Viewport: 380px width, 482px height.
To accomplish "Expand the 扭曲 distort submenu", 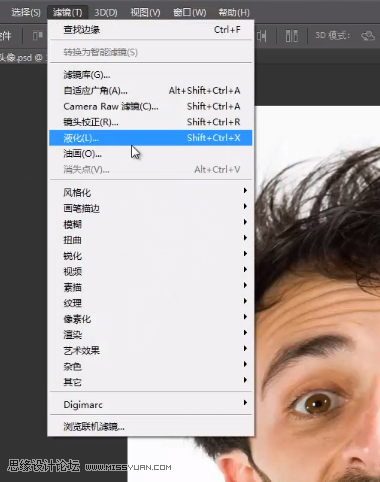I will click(151, 240).
